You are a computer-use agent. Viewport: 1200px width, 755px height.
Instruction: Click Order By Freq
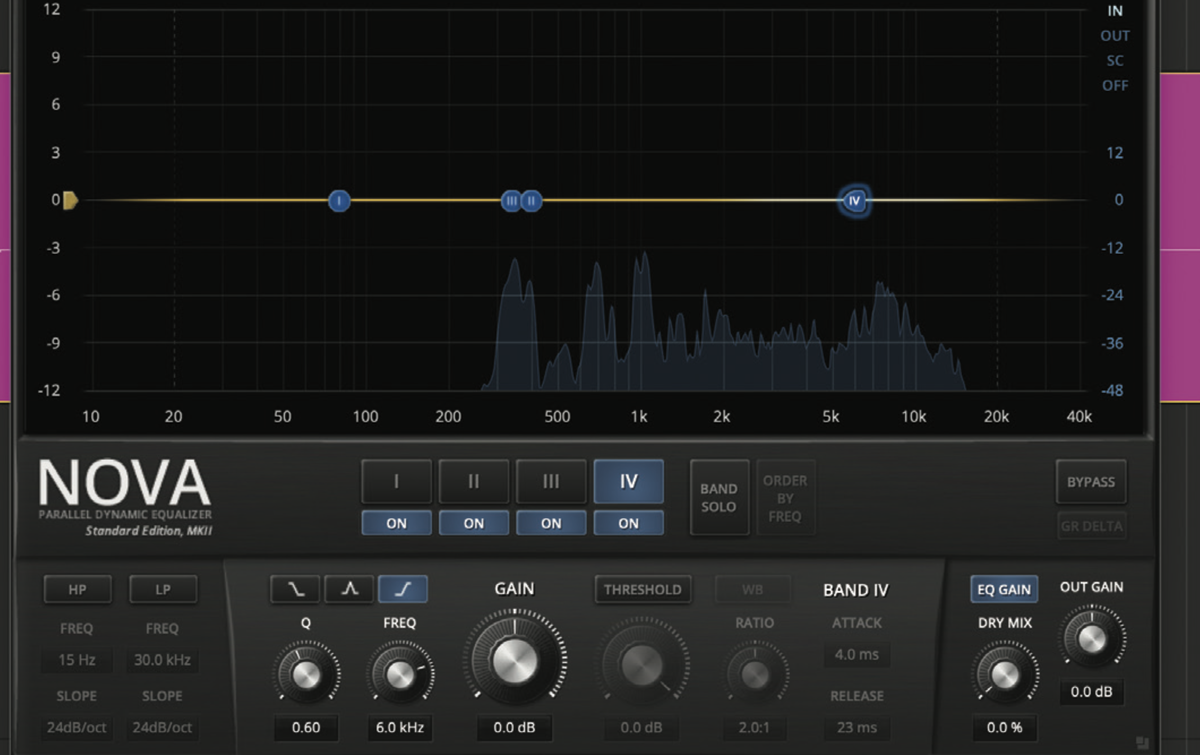(x=786, y=497)
